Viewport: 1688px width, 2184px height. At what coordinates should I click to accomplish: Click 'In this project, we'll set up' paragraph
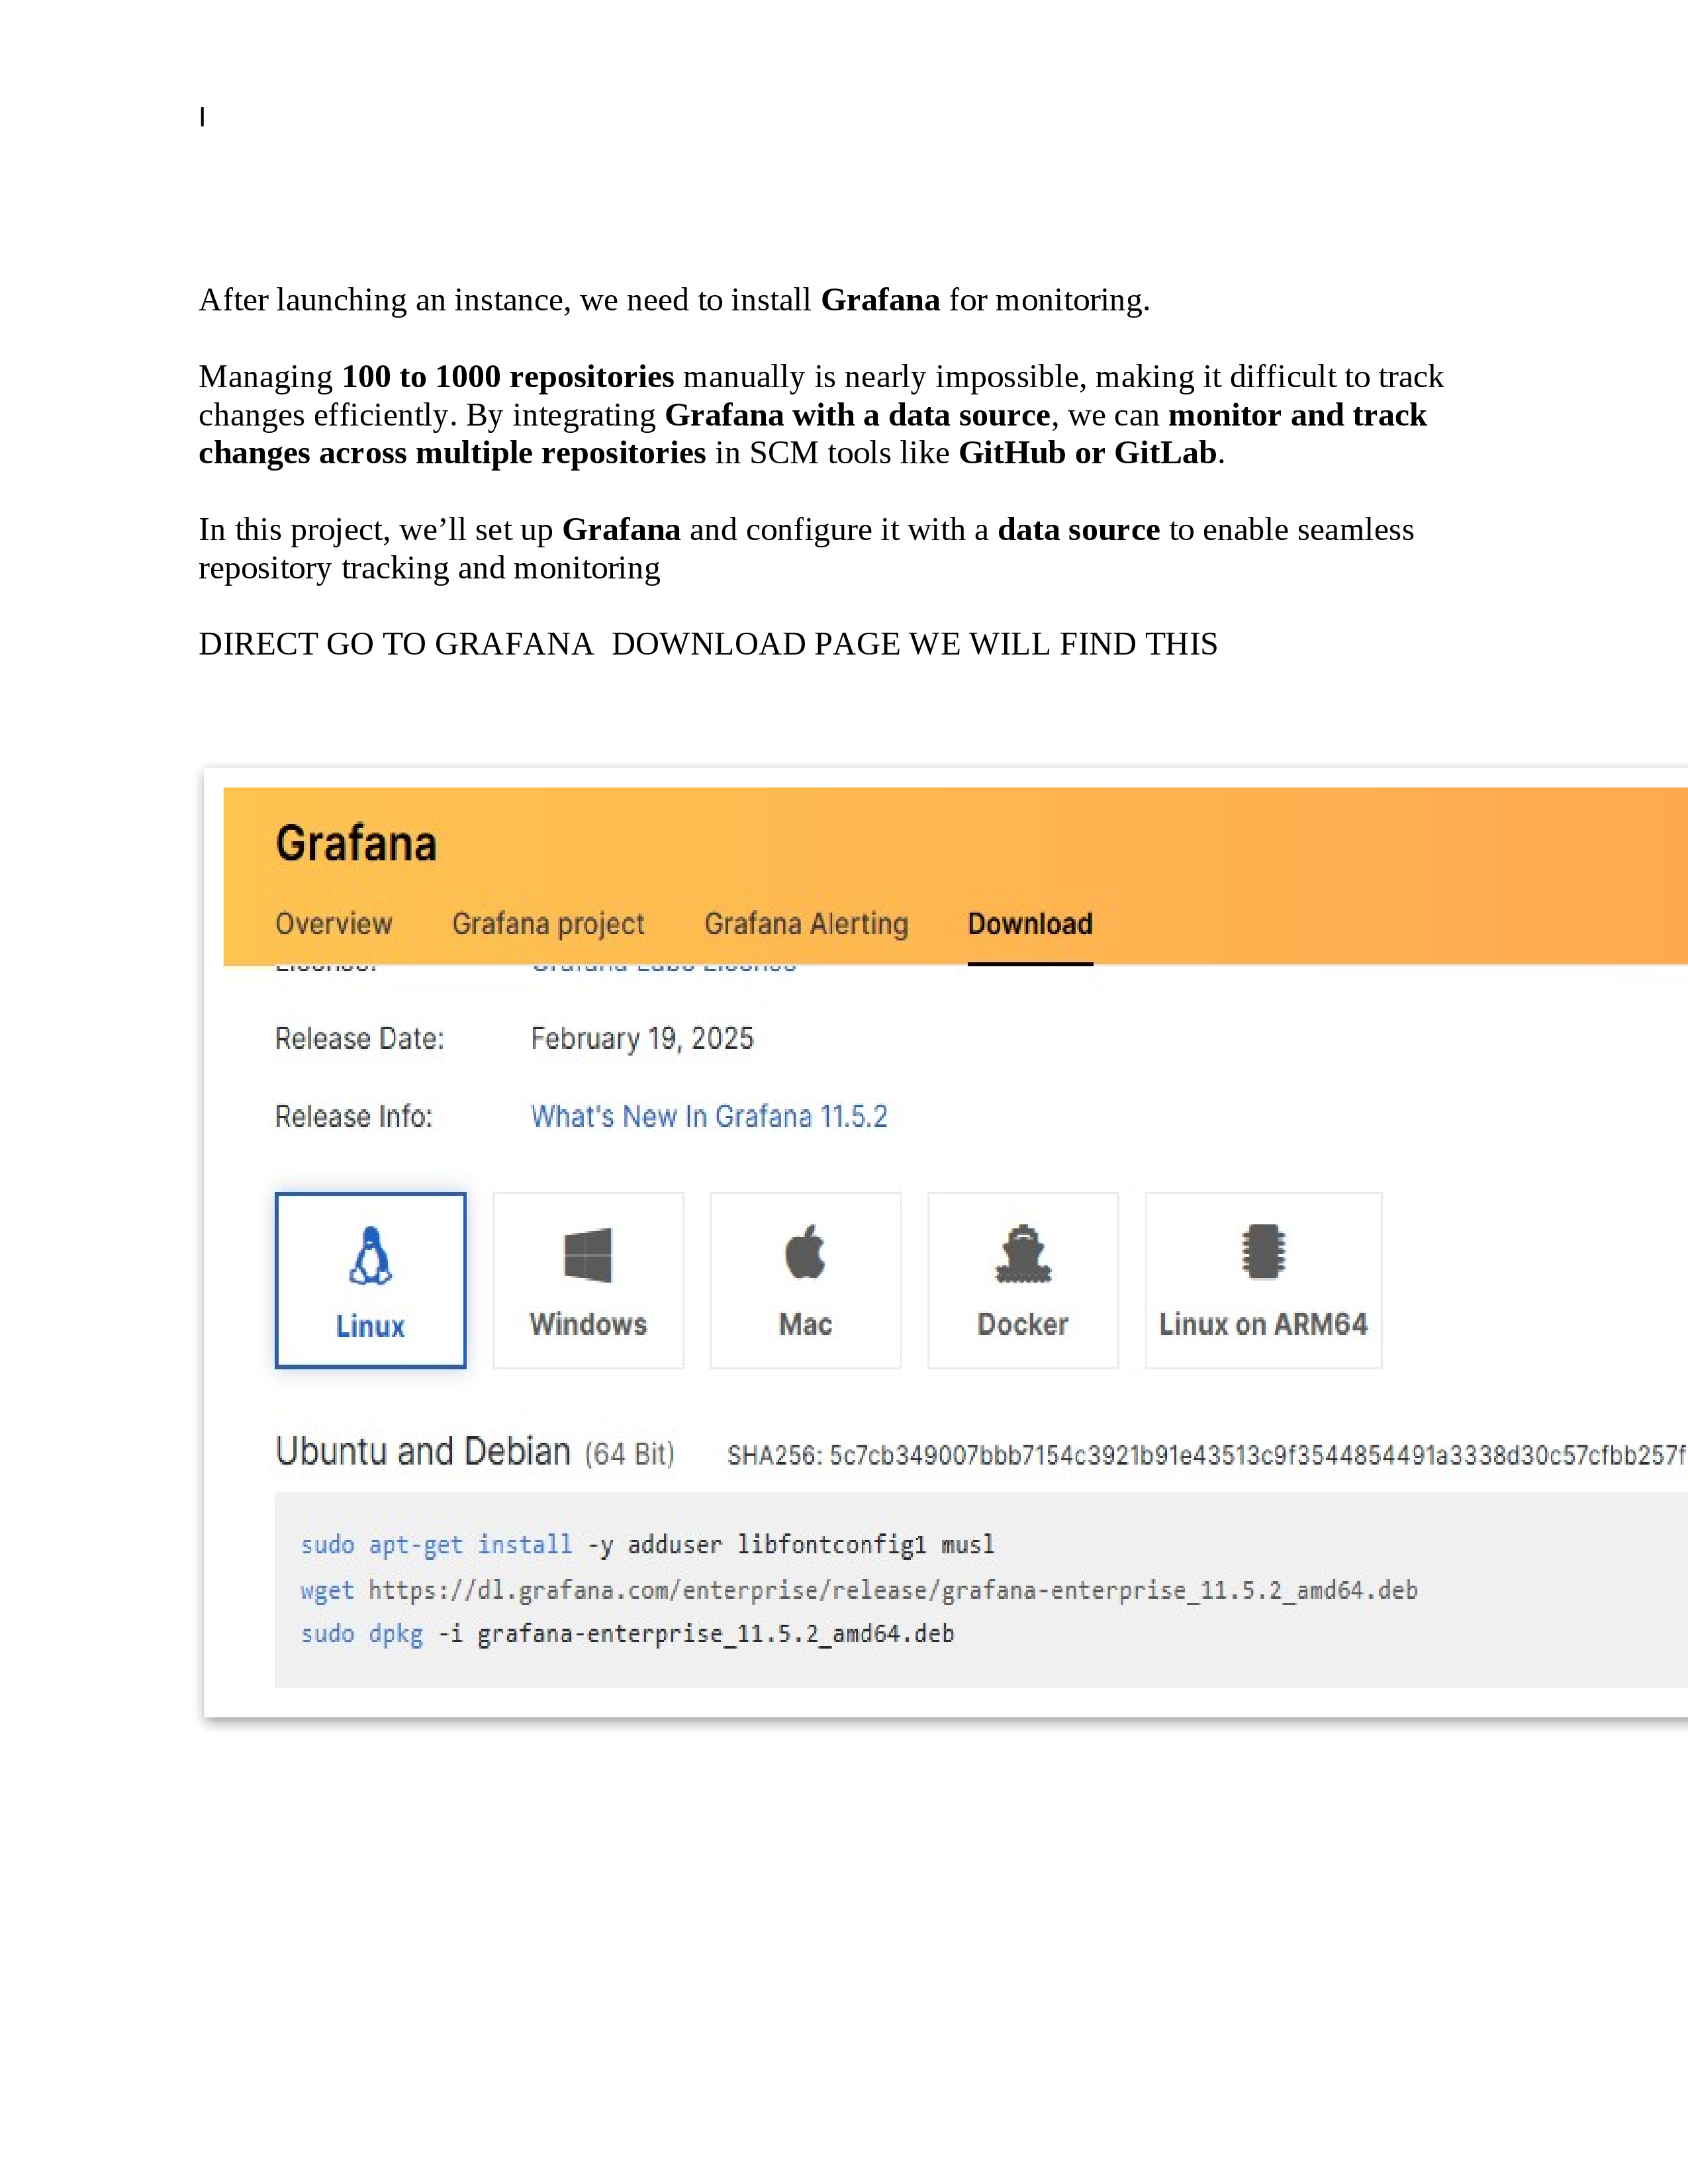806,548
